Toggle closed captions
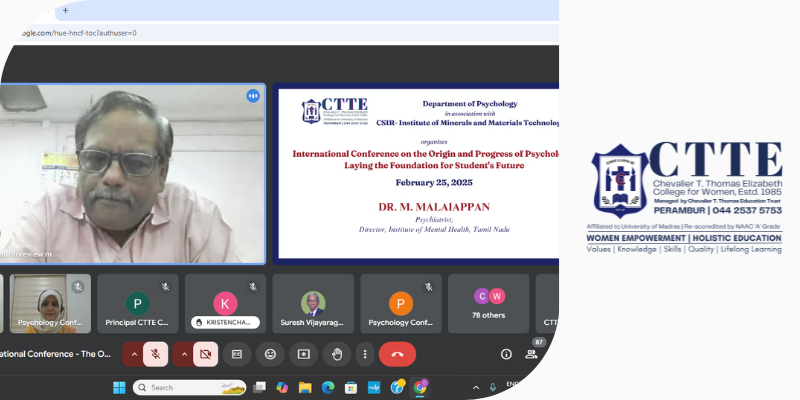The image size is (800, 400). (237, 354)
